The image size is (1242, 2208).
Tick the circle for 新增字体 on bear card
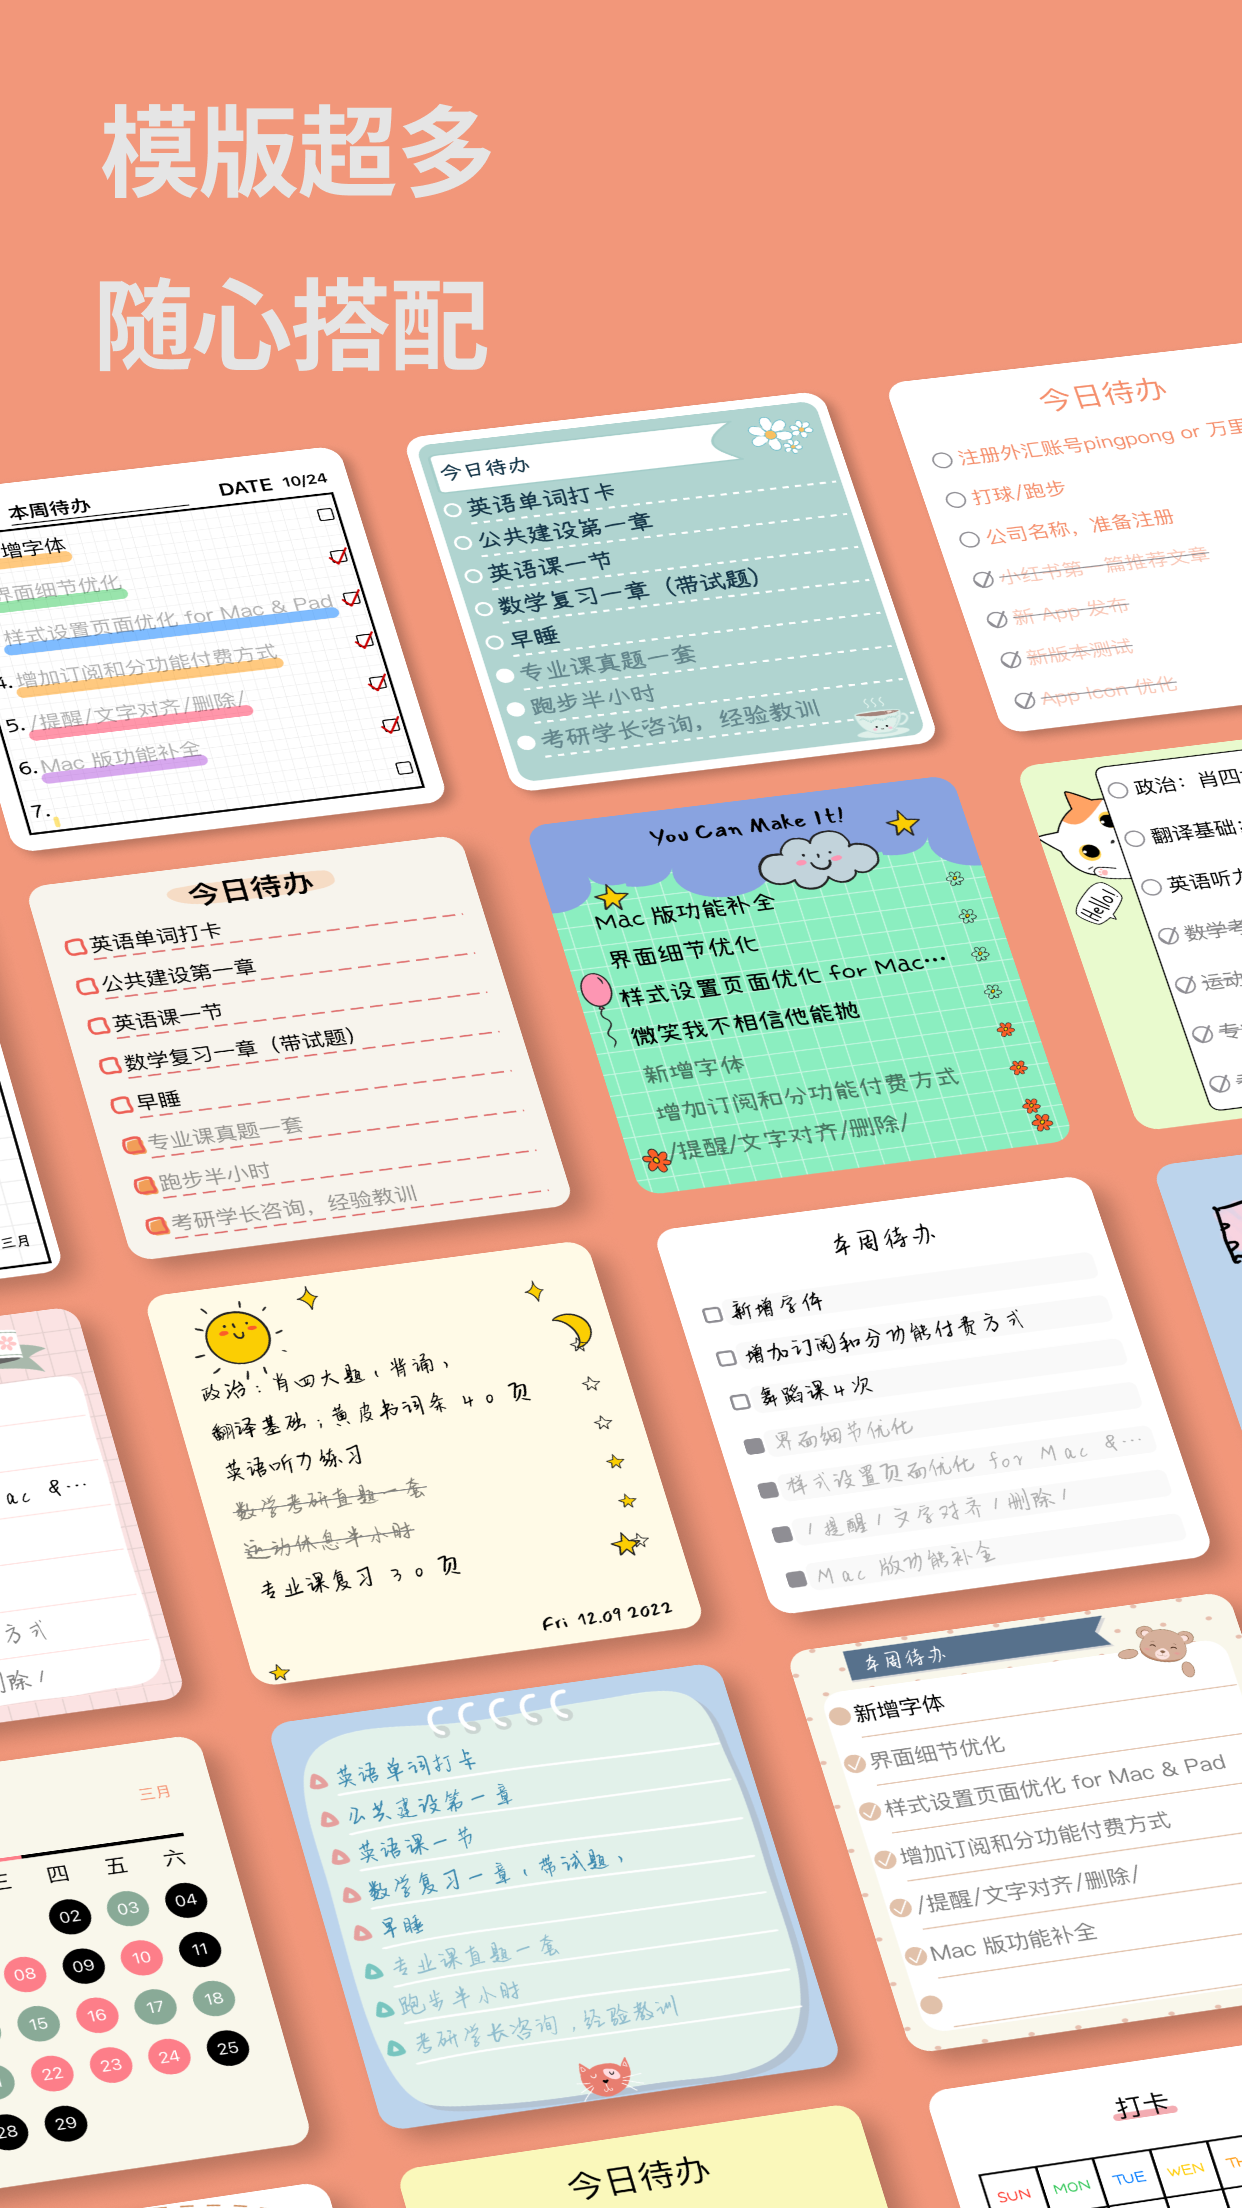(x=840, y=1716)
